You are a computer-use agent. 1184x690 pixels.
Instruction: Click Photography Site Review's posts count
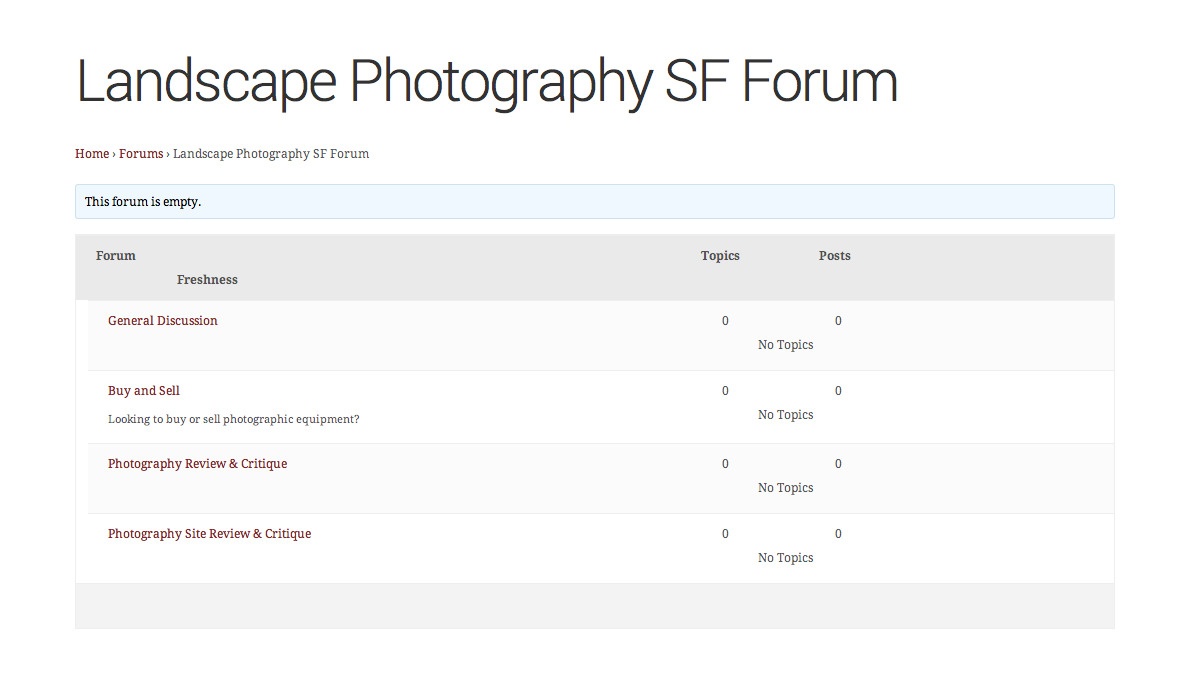pos(838,534)
